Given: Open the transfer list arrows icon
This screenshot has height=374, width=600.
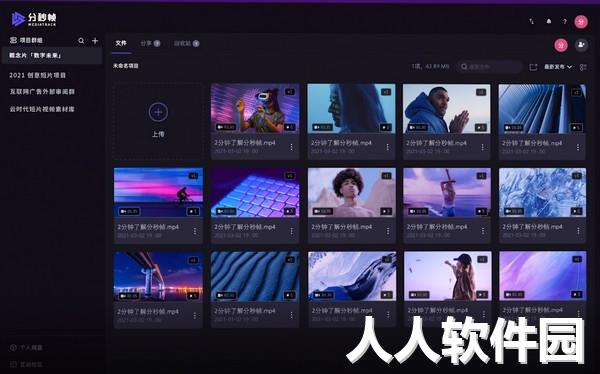Looking at the screenshot, I should (532, 21).
